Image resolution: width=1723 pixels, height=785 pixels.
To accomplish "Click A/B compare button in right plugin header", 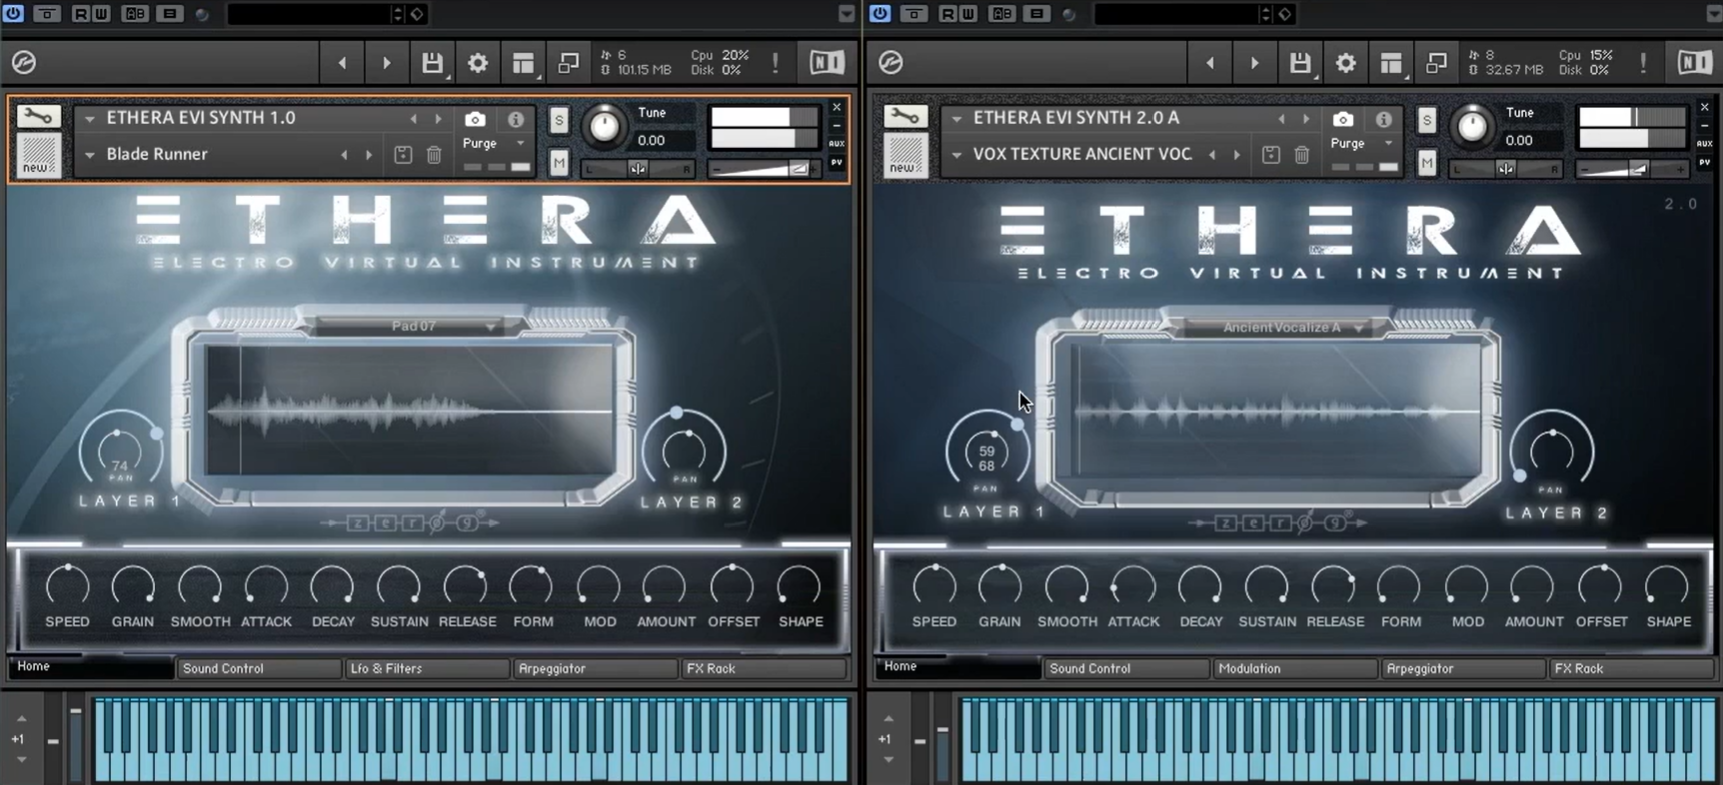I will click(1002, 14).
